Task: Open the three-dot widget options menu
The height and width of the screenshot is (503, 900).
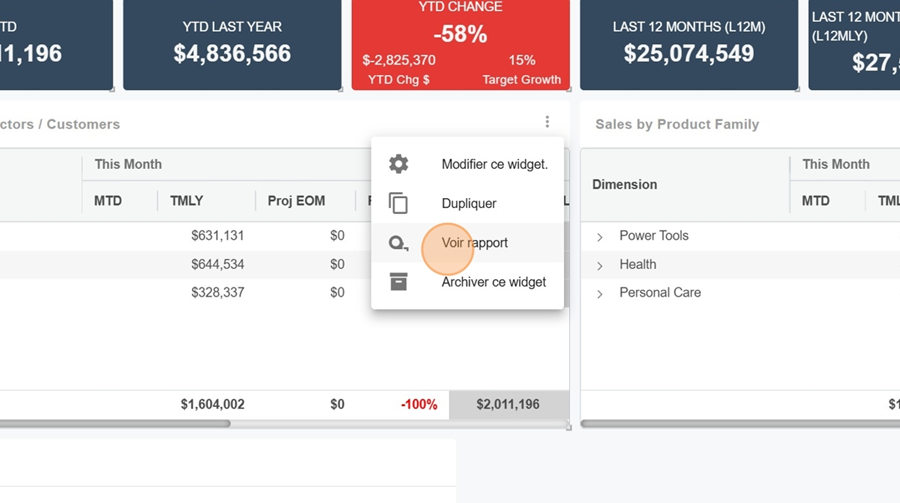Action: click(x=547, y=122)
